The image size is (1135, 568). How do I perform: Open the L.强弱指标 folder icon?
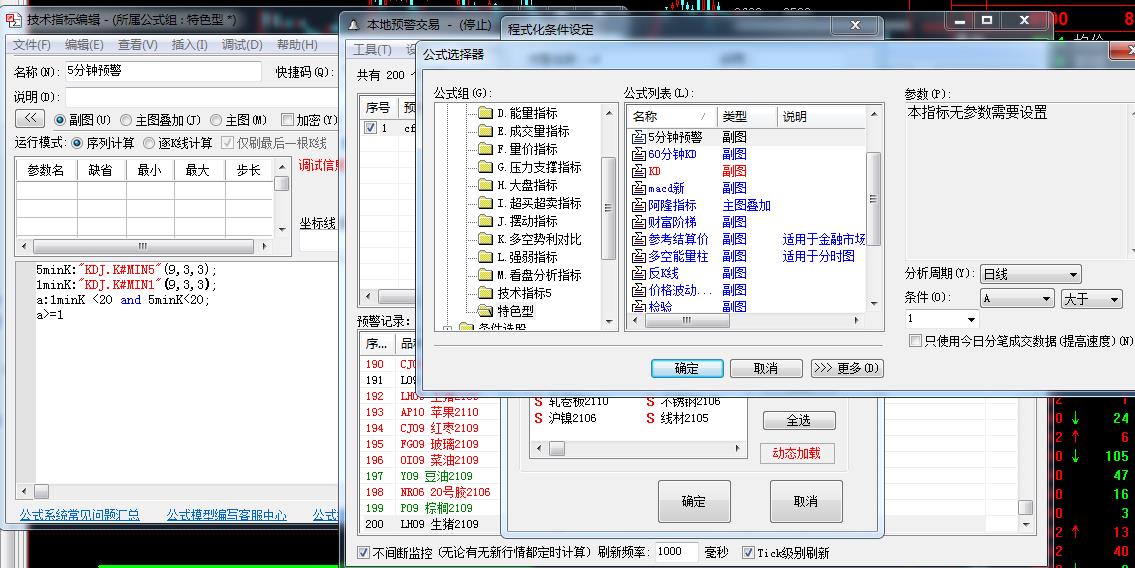(485, 257)
